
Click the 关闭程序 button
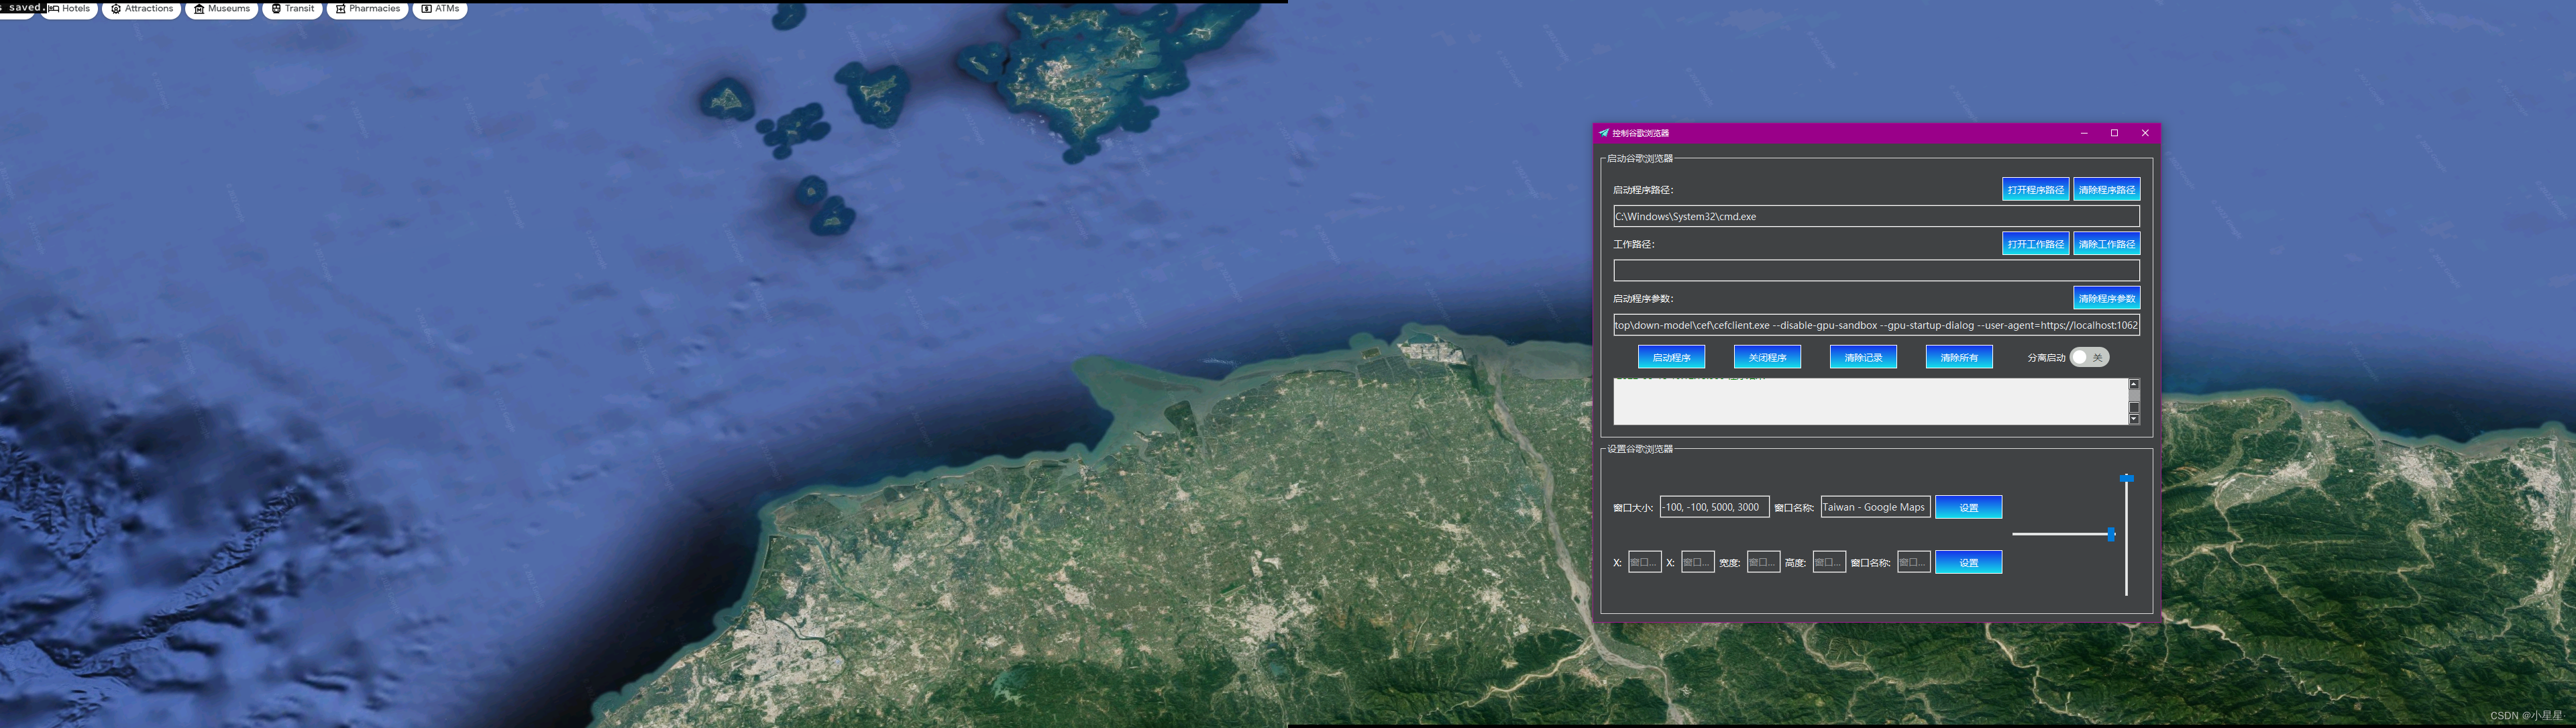pyautogui.click(x=1767, y=357)
